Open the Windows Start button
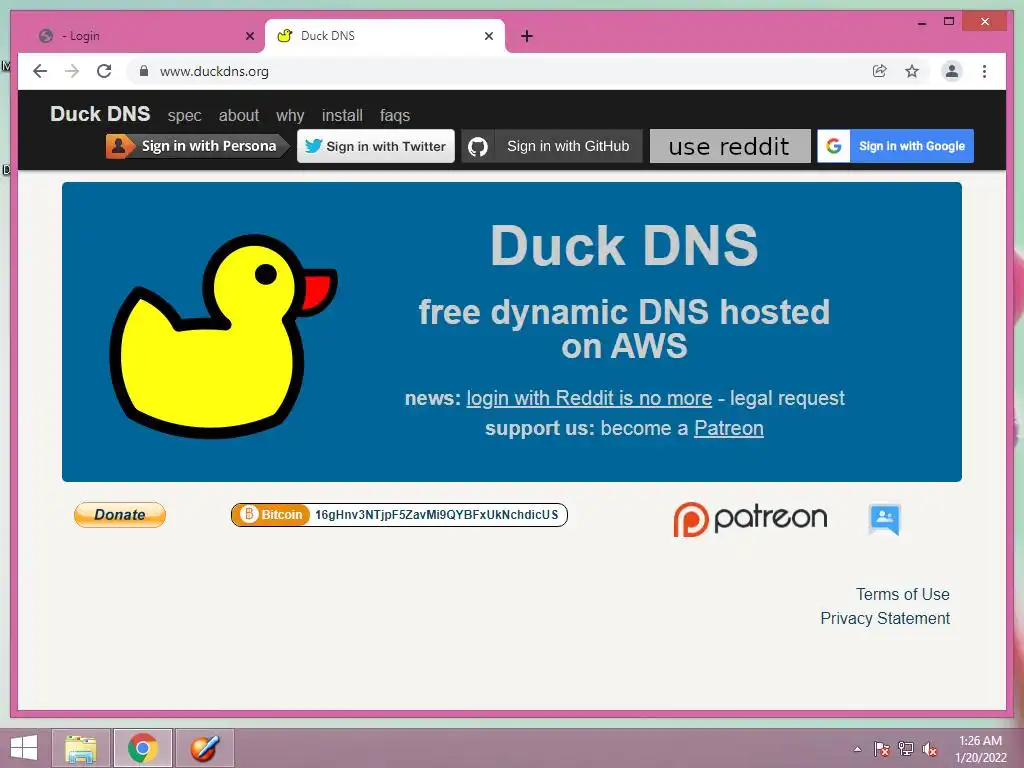 pyautogui.click(x=24, y=748)
